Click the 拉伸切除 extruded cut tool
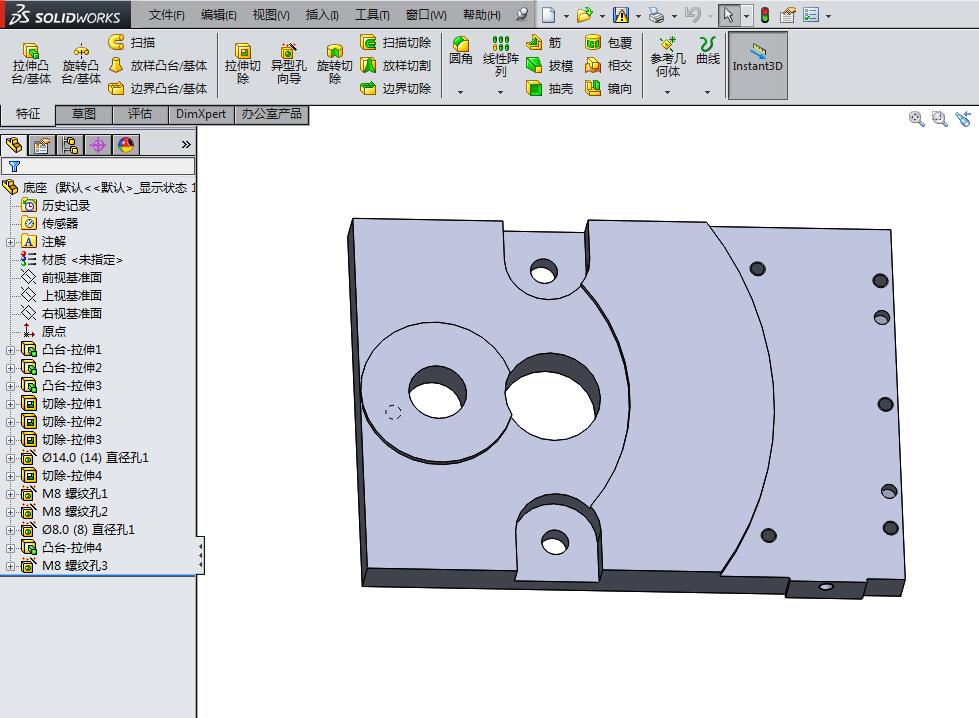Viewport: 979px width, 718px height. point(242,64)
